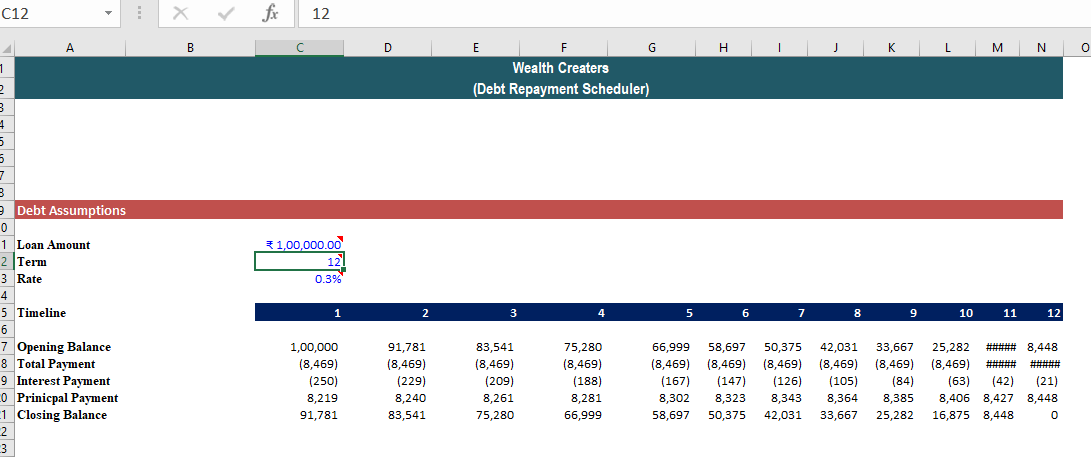
Task: Open the Name Box dropdown arrow
Action: [x=109, y=13]
